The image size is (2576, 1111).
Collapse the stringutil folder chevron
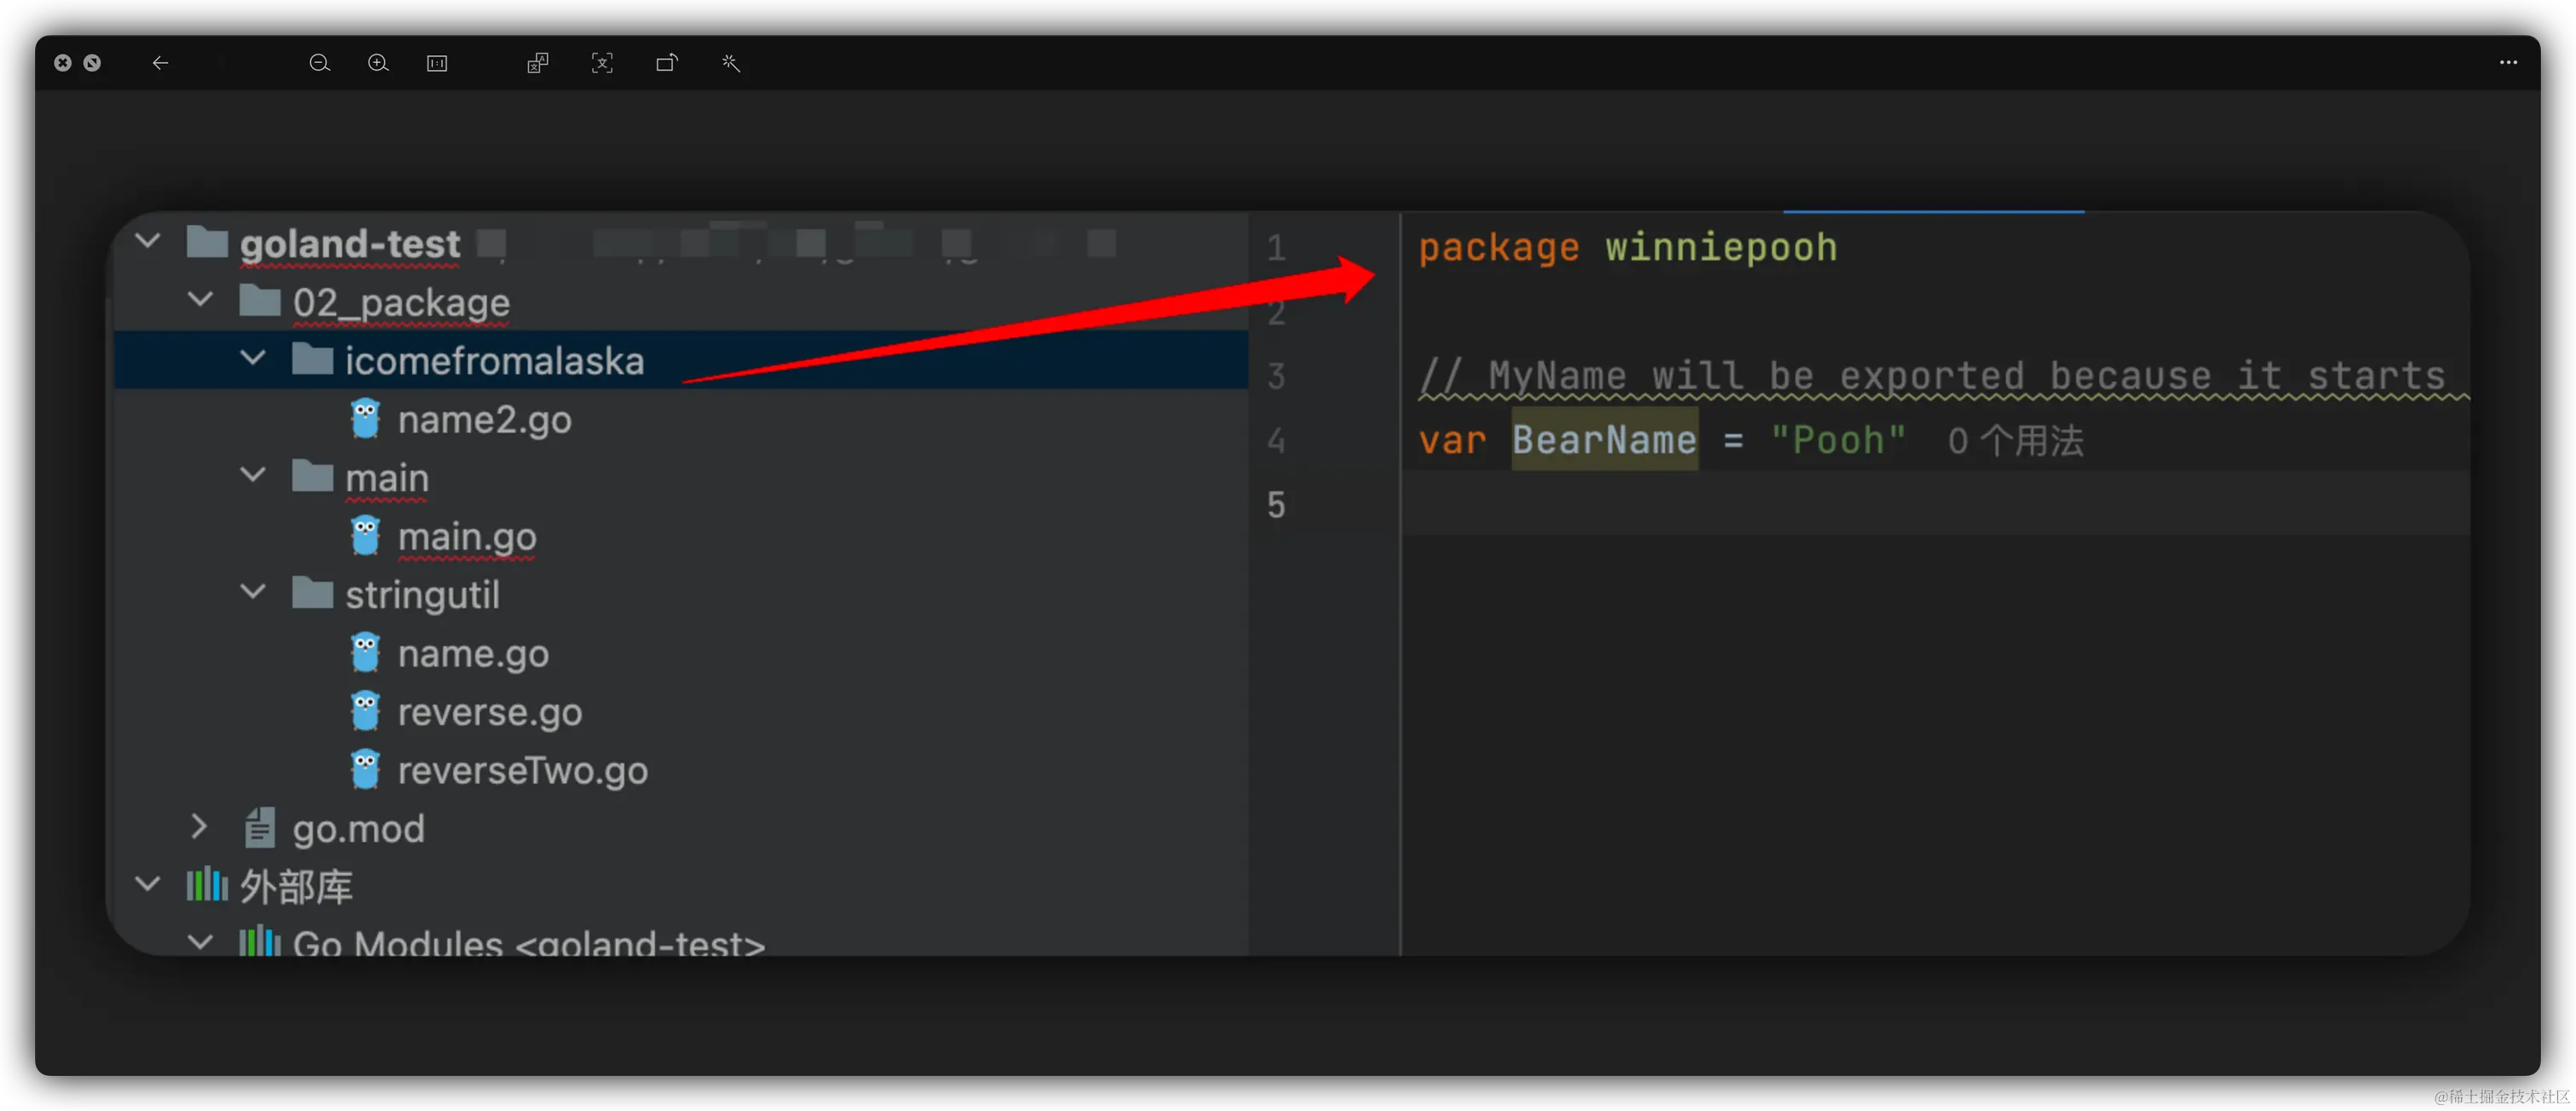click(x=253, y=592)
